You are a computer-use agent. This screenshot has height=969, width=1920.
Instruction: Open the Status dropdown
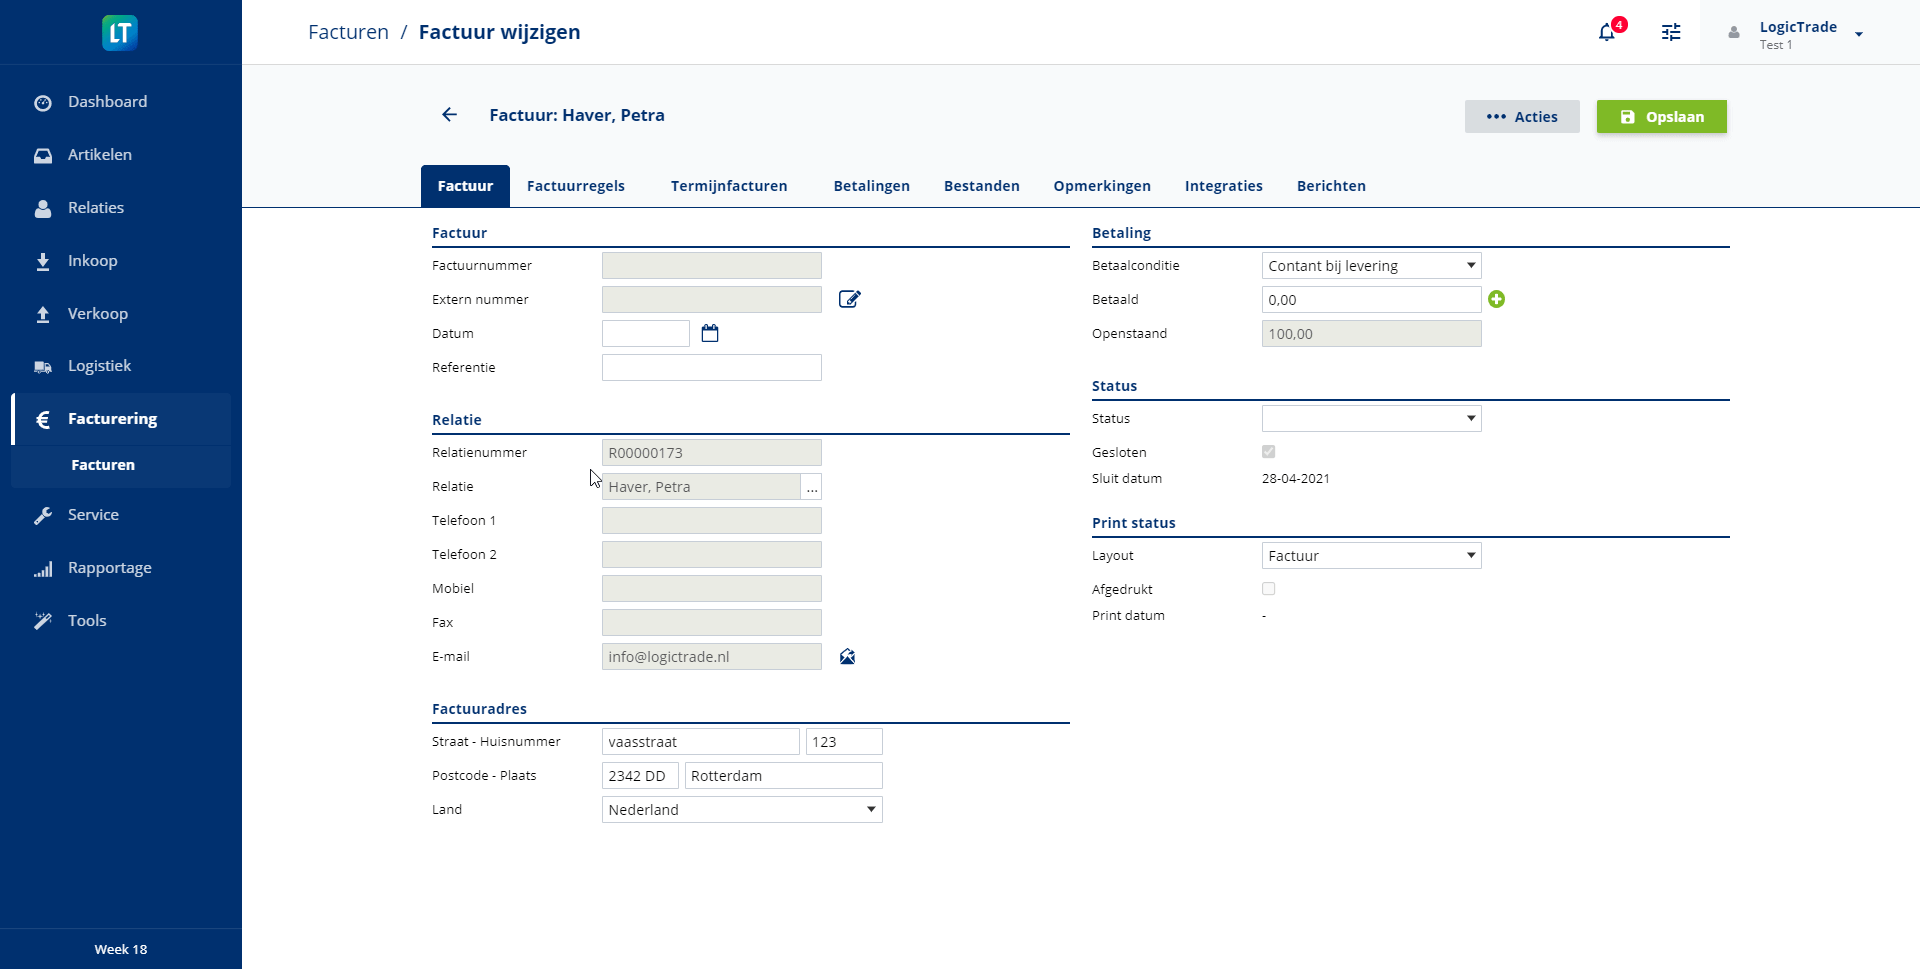pos(1371,419)
